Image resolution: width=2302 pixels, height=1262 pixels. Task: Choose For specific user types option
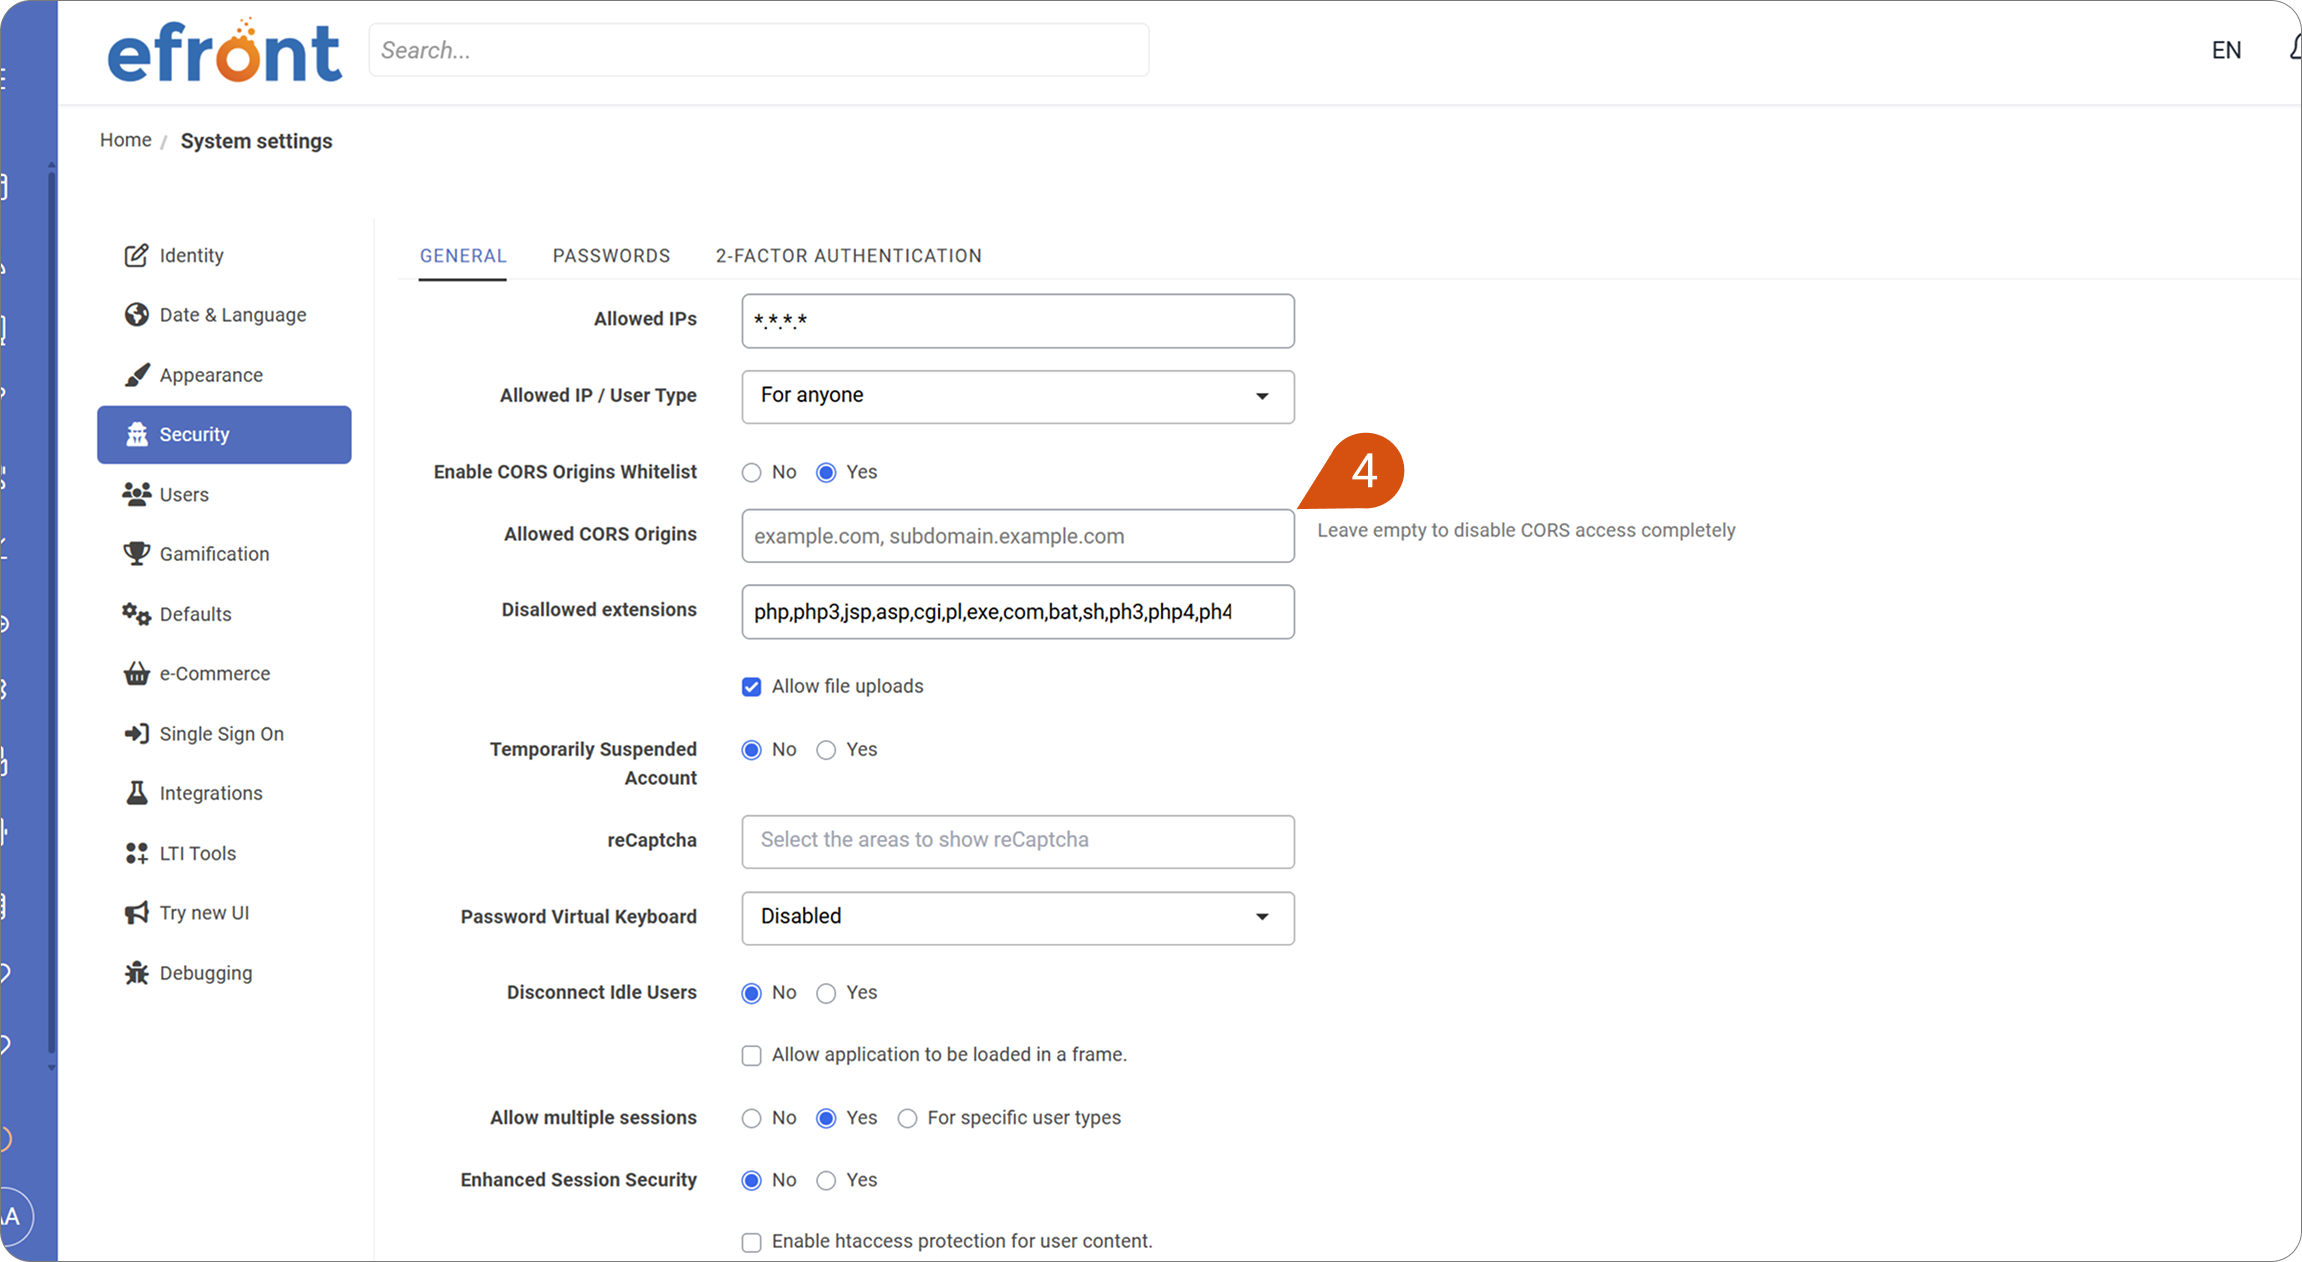907,1119
